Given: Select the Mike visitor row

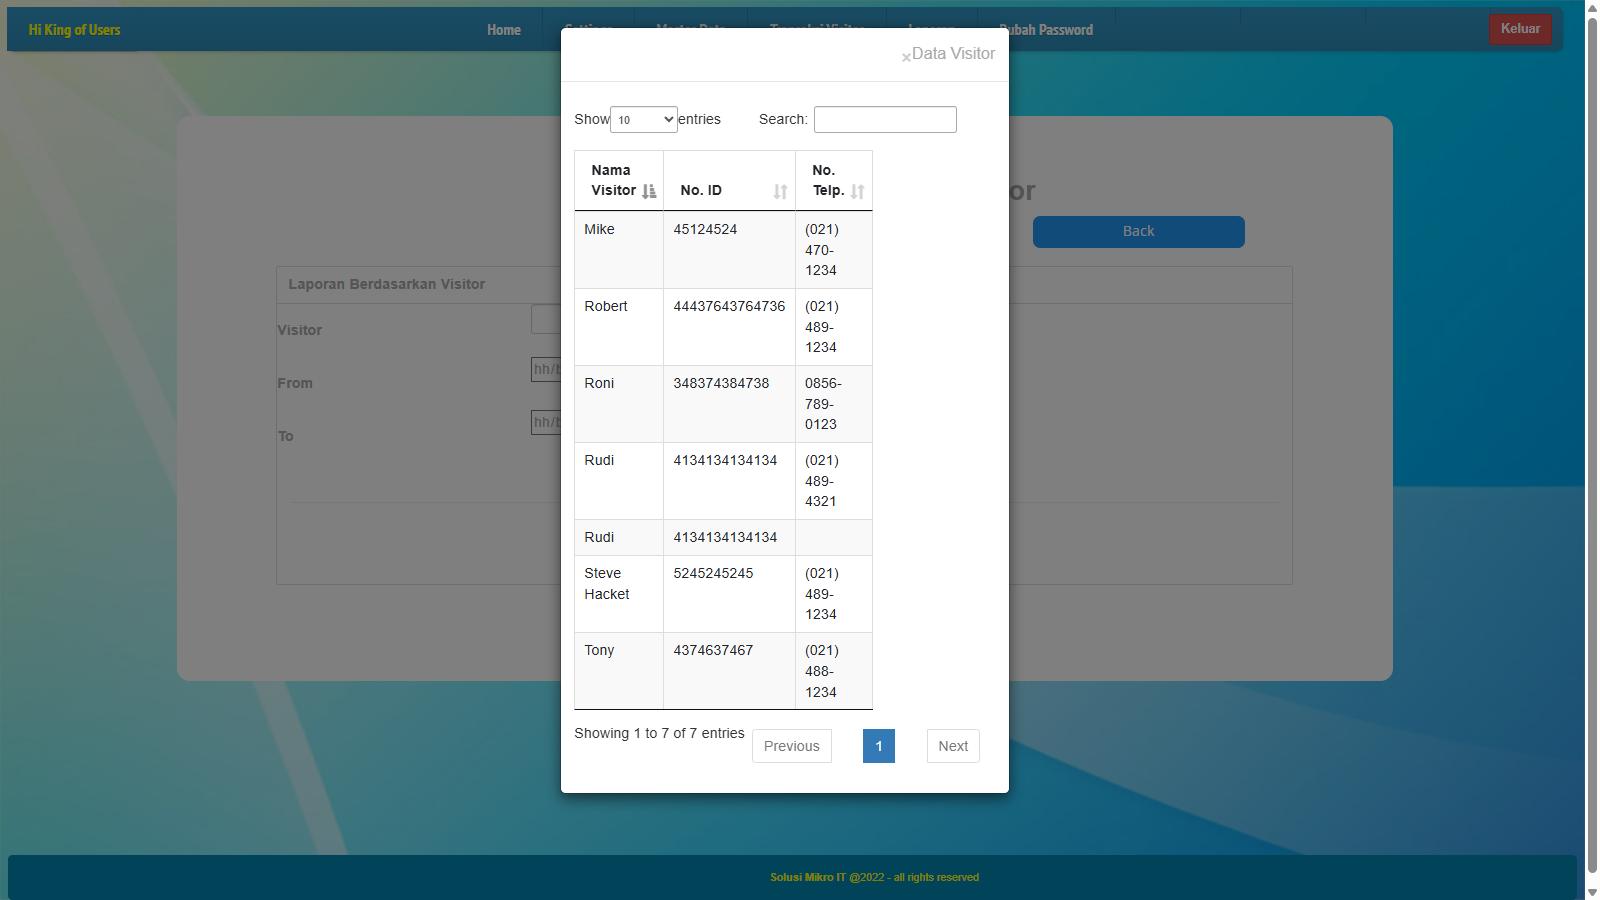Looking at the screenshot, I should pos(600,230).
